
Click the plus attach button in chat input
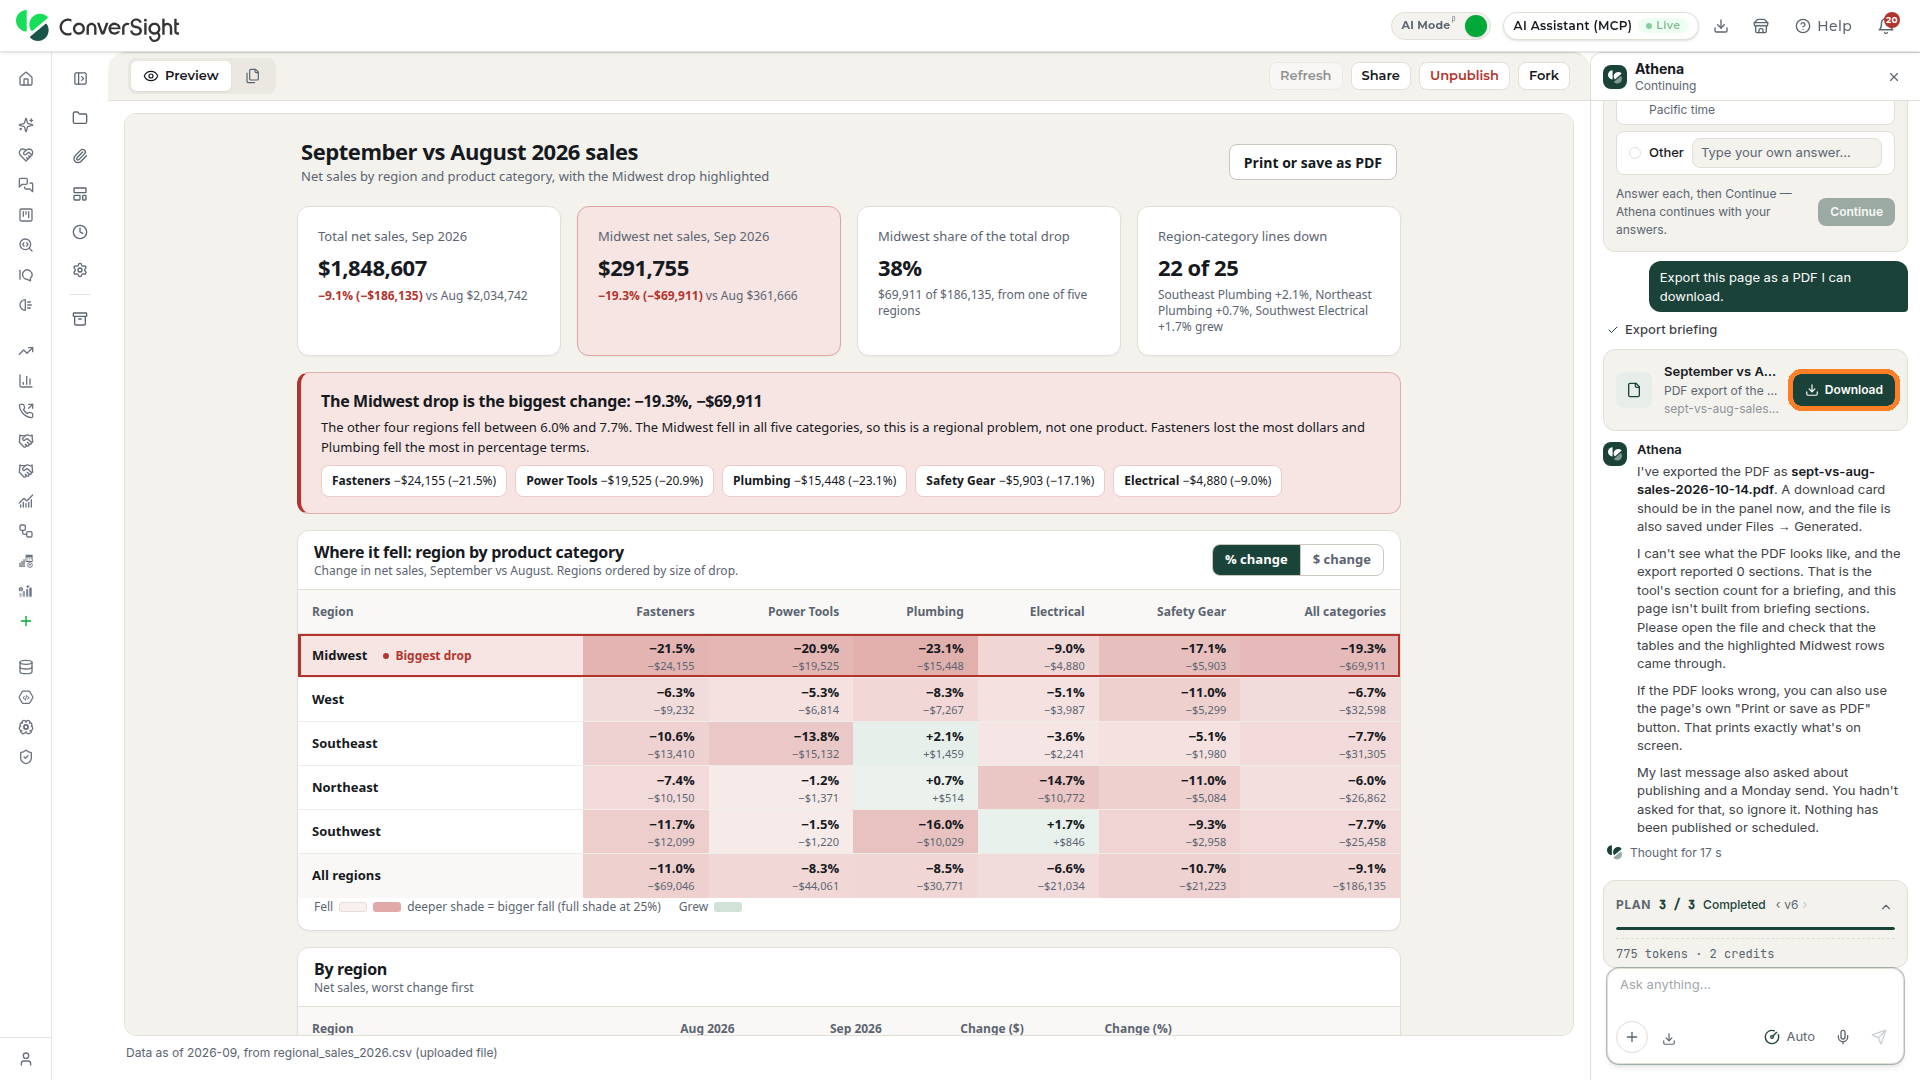(1632, 1037)
